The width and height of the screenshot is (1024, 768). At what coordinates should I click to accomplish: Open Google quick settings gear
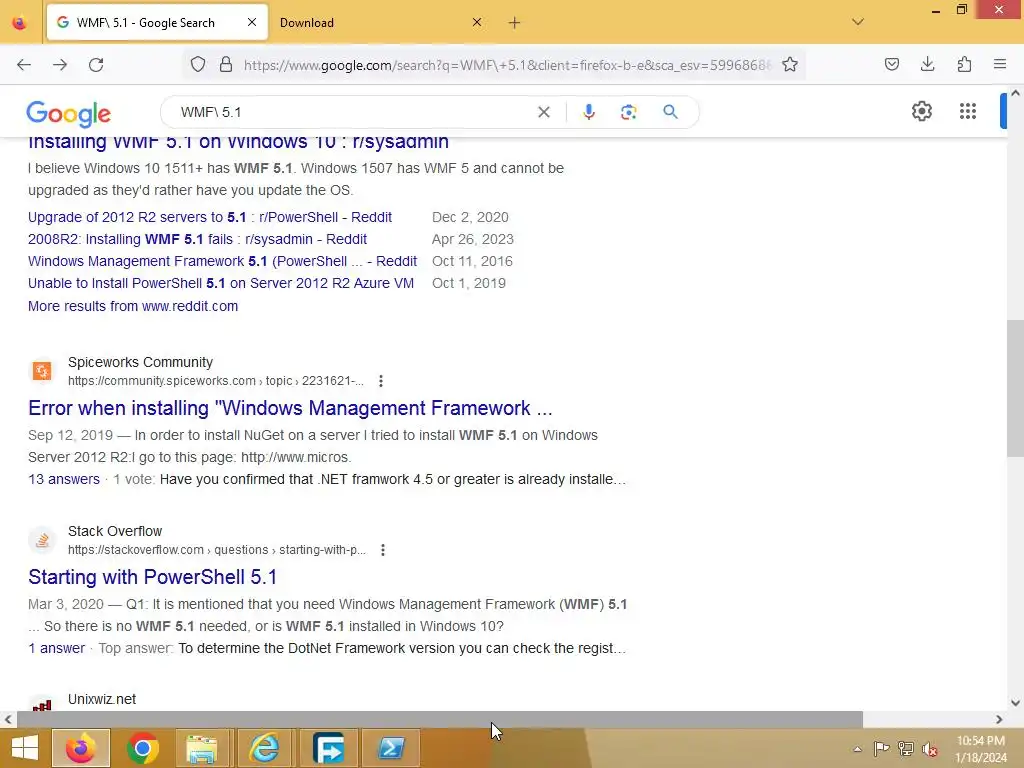pos(922,112)
